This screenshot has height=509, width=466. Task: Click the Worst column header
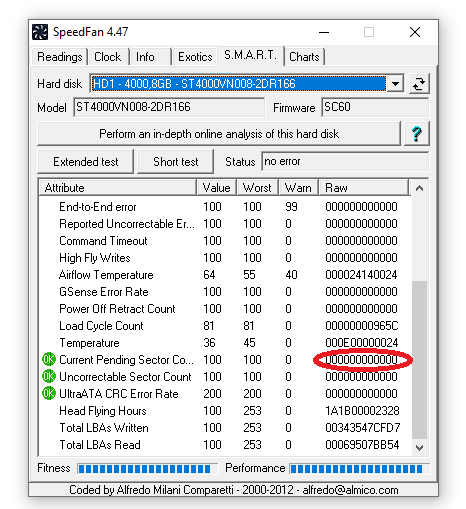257,188
